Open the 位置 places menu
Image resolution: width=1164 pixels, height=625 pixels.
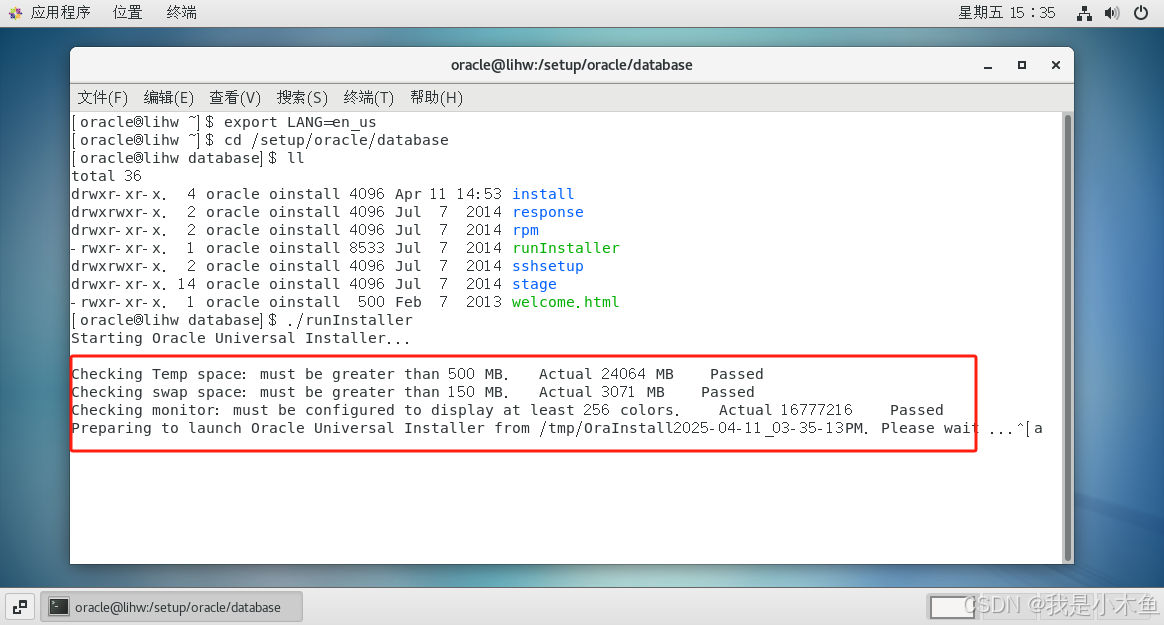point(127,13)
